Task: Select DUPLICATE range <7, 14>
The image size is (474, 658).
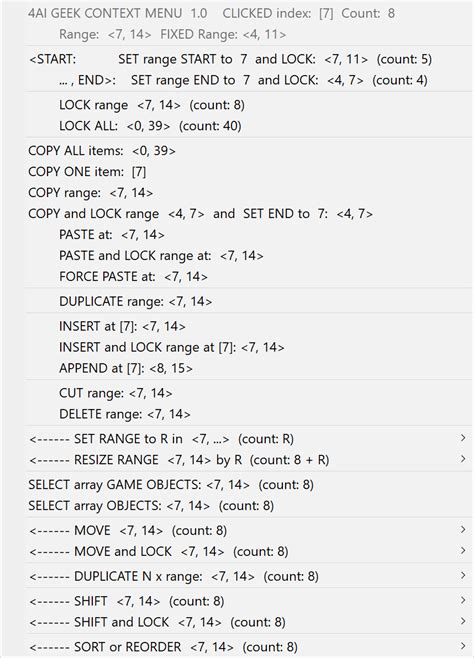Action: coord(248,301)
